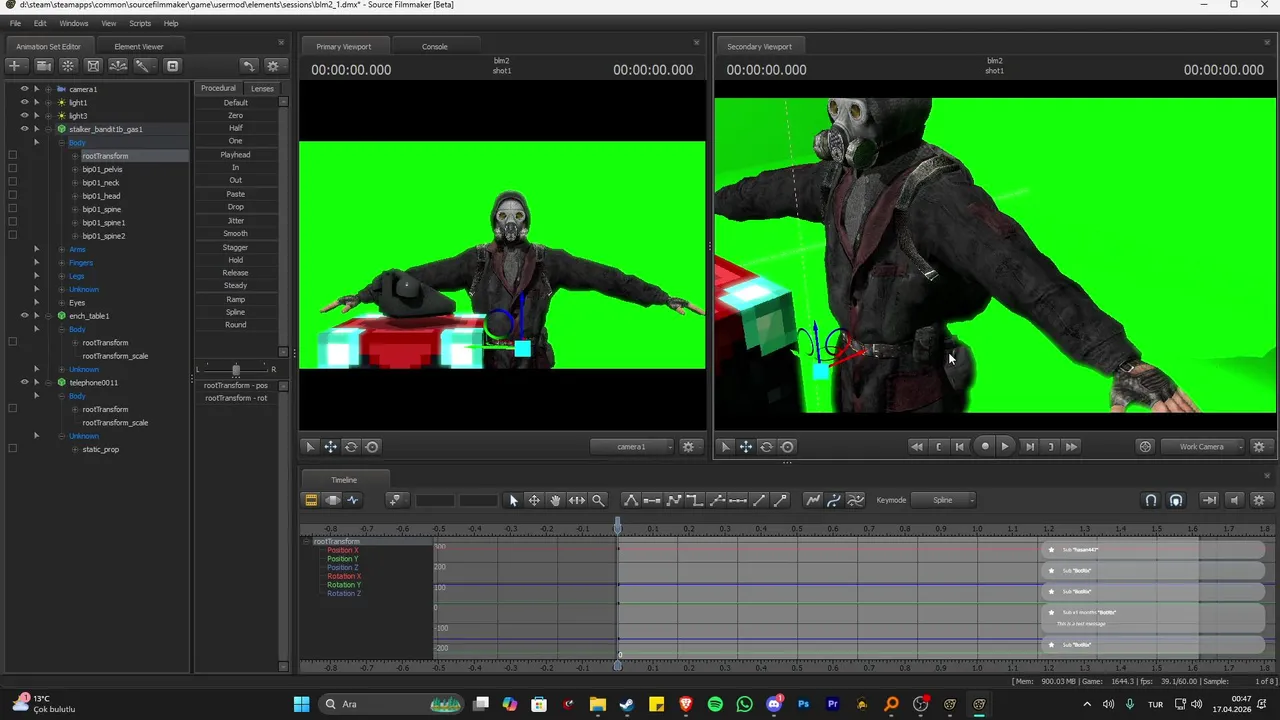Select the Secondary Viewport move tool
The width and height of the screenshot is (1280, 720).
tap(746, 447)
